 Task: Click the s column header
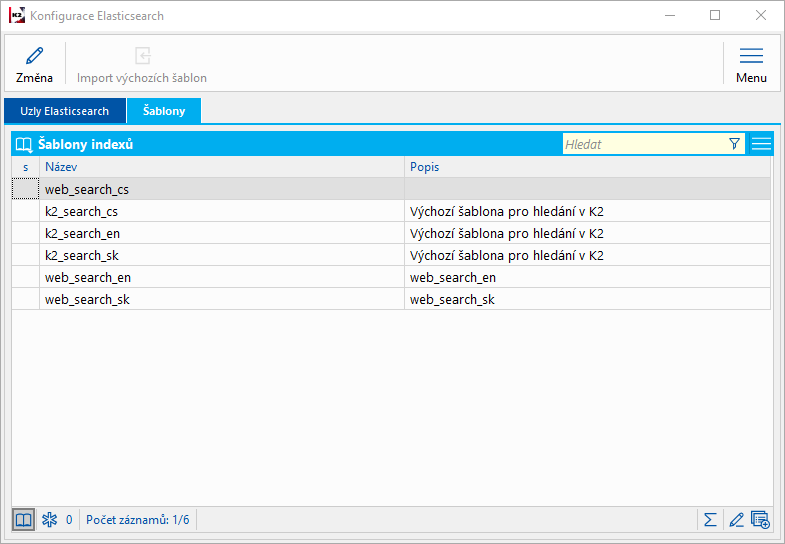coord(26,167)
